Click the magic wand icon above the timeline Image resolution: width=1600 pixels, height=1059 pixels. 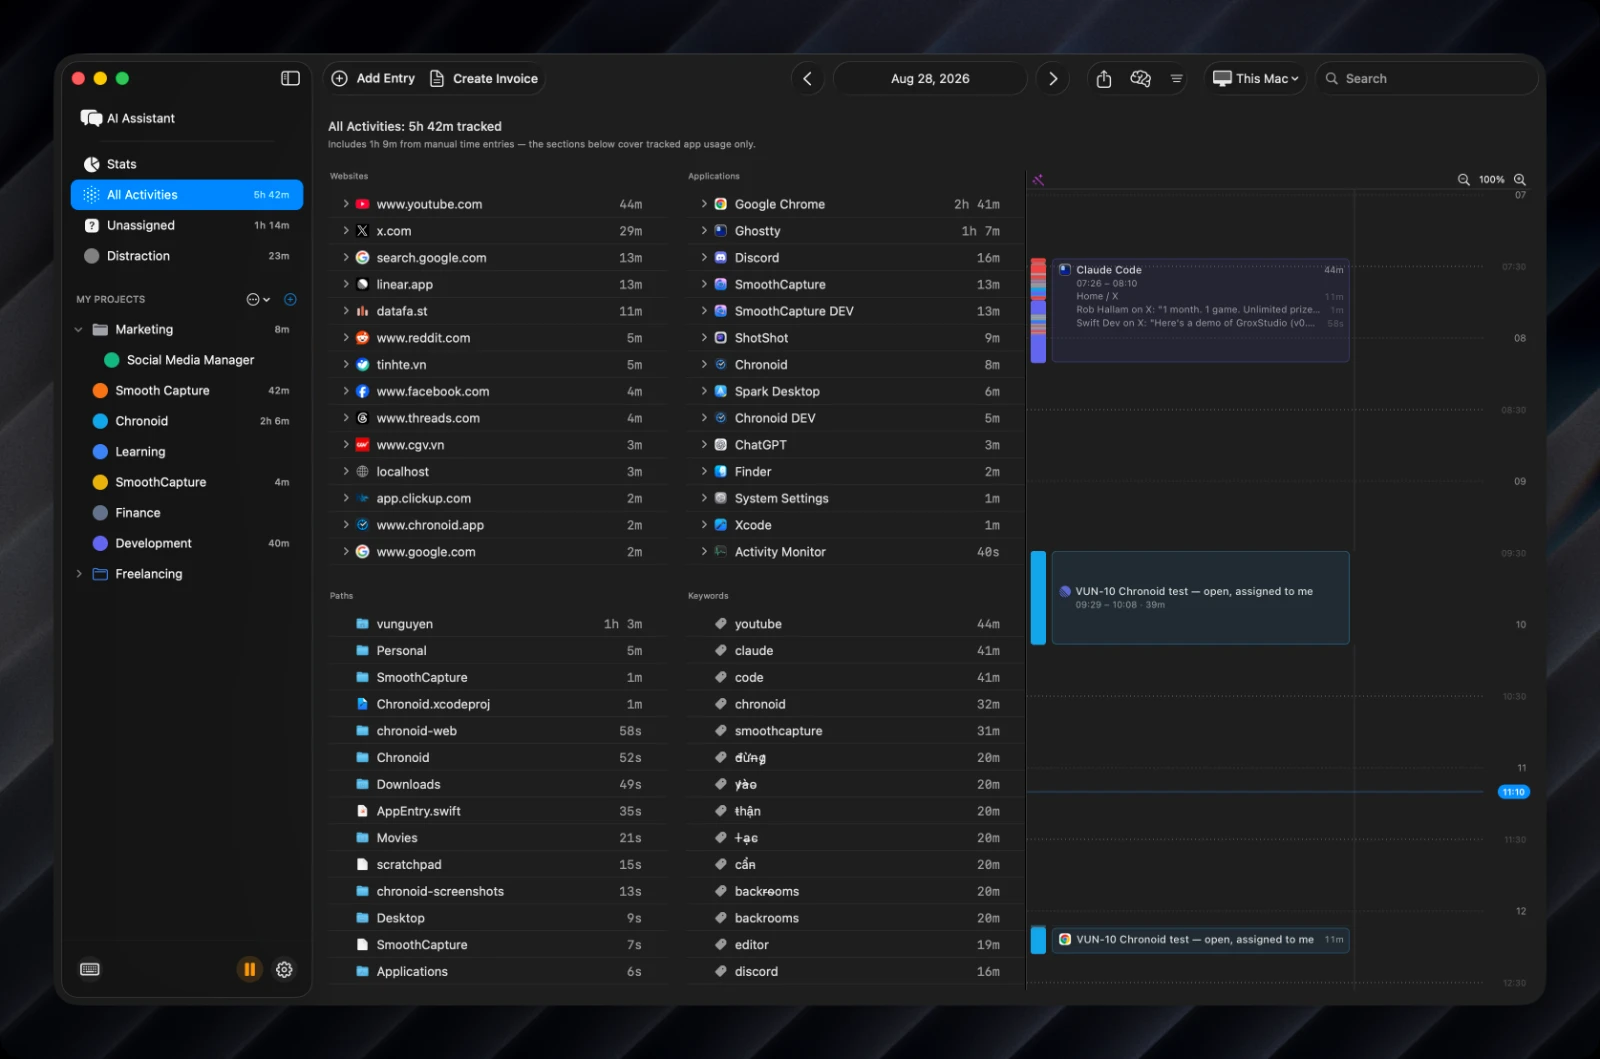coord(1038,180)
